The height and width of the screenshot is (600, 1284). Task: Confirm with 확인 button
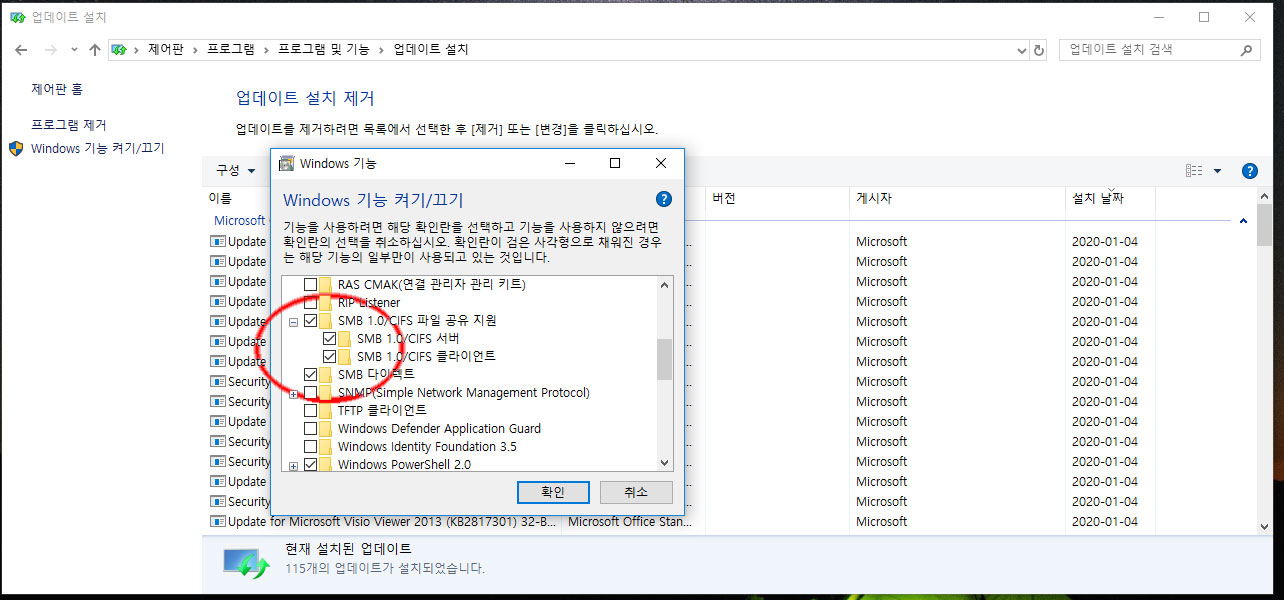[553, 492]
